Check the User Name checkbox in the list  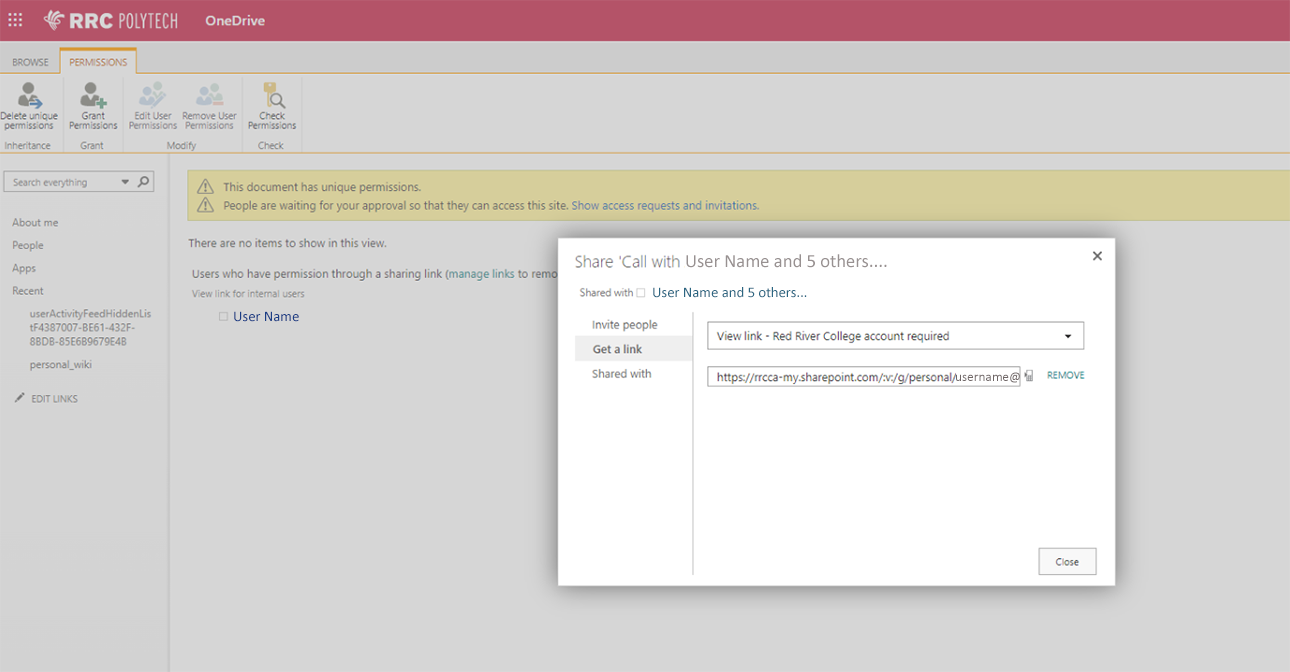pos(222,316)
